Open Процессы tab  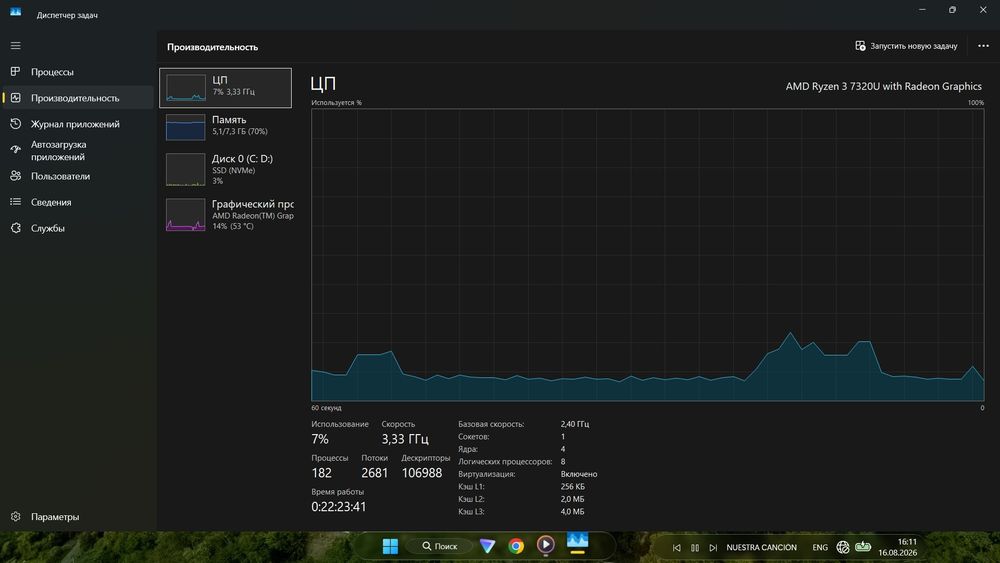78,72
